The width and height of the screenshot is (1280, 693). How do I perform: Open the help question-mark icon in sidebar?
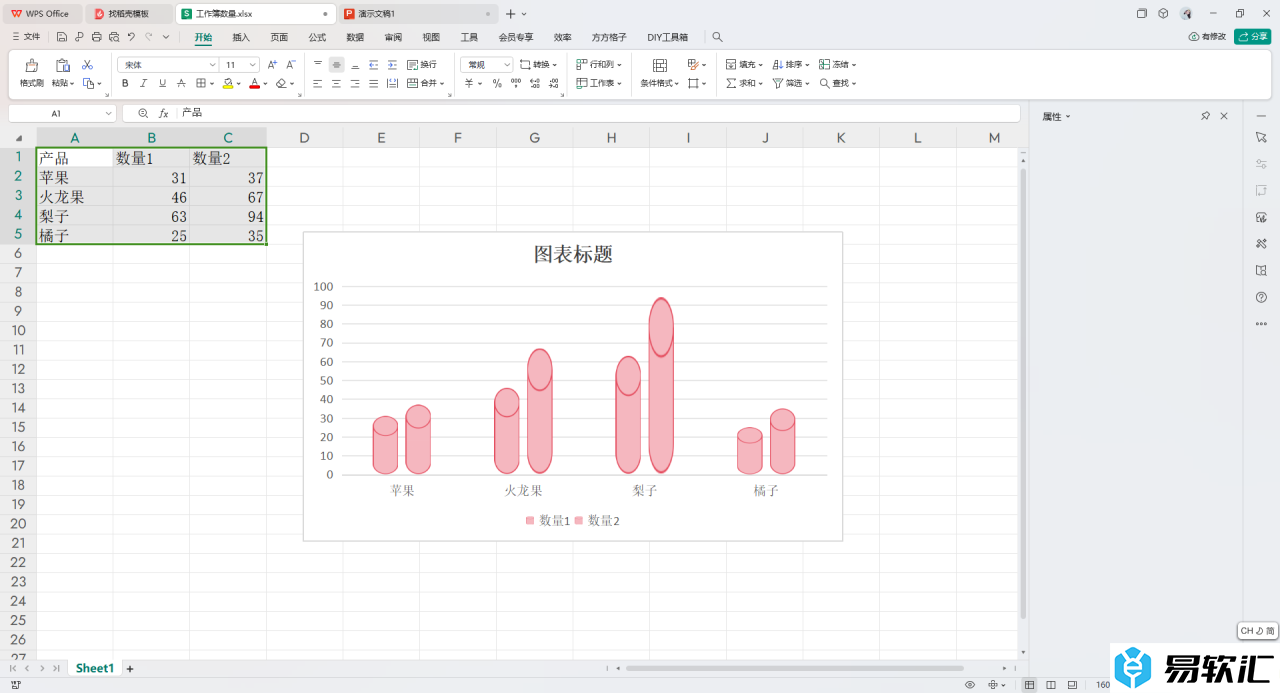pos(1261,297)
